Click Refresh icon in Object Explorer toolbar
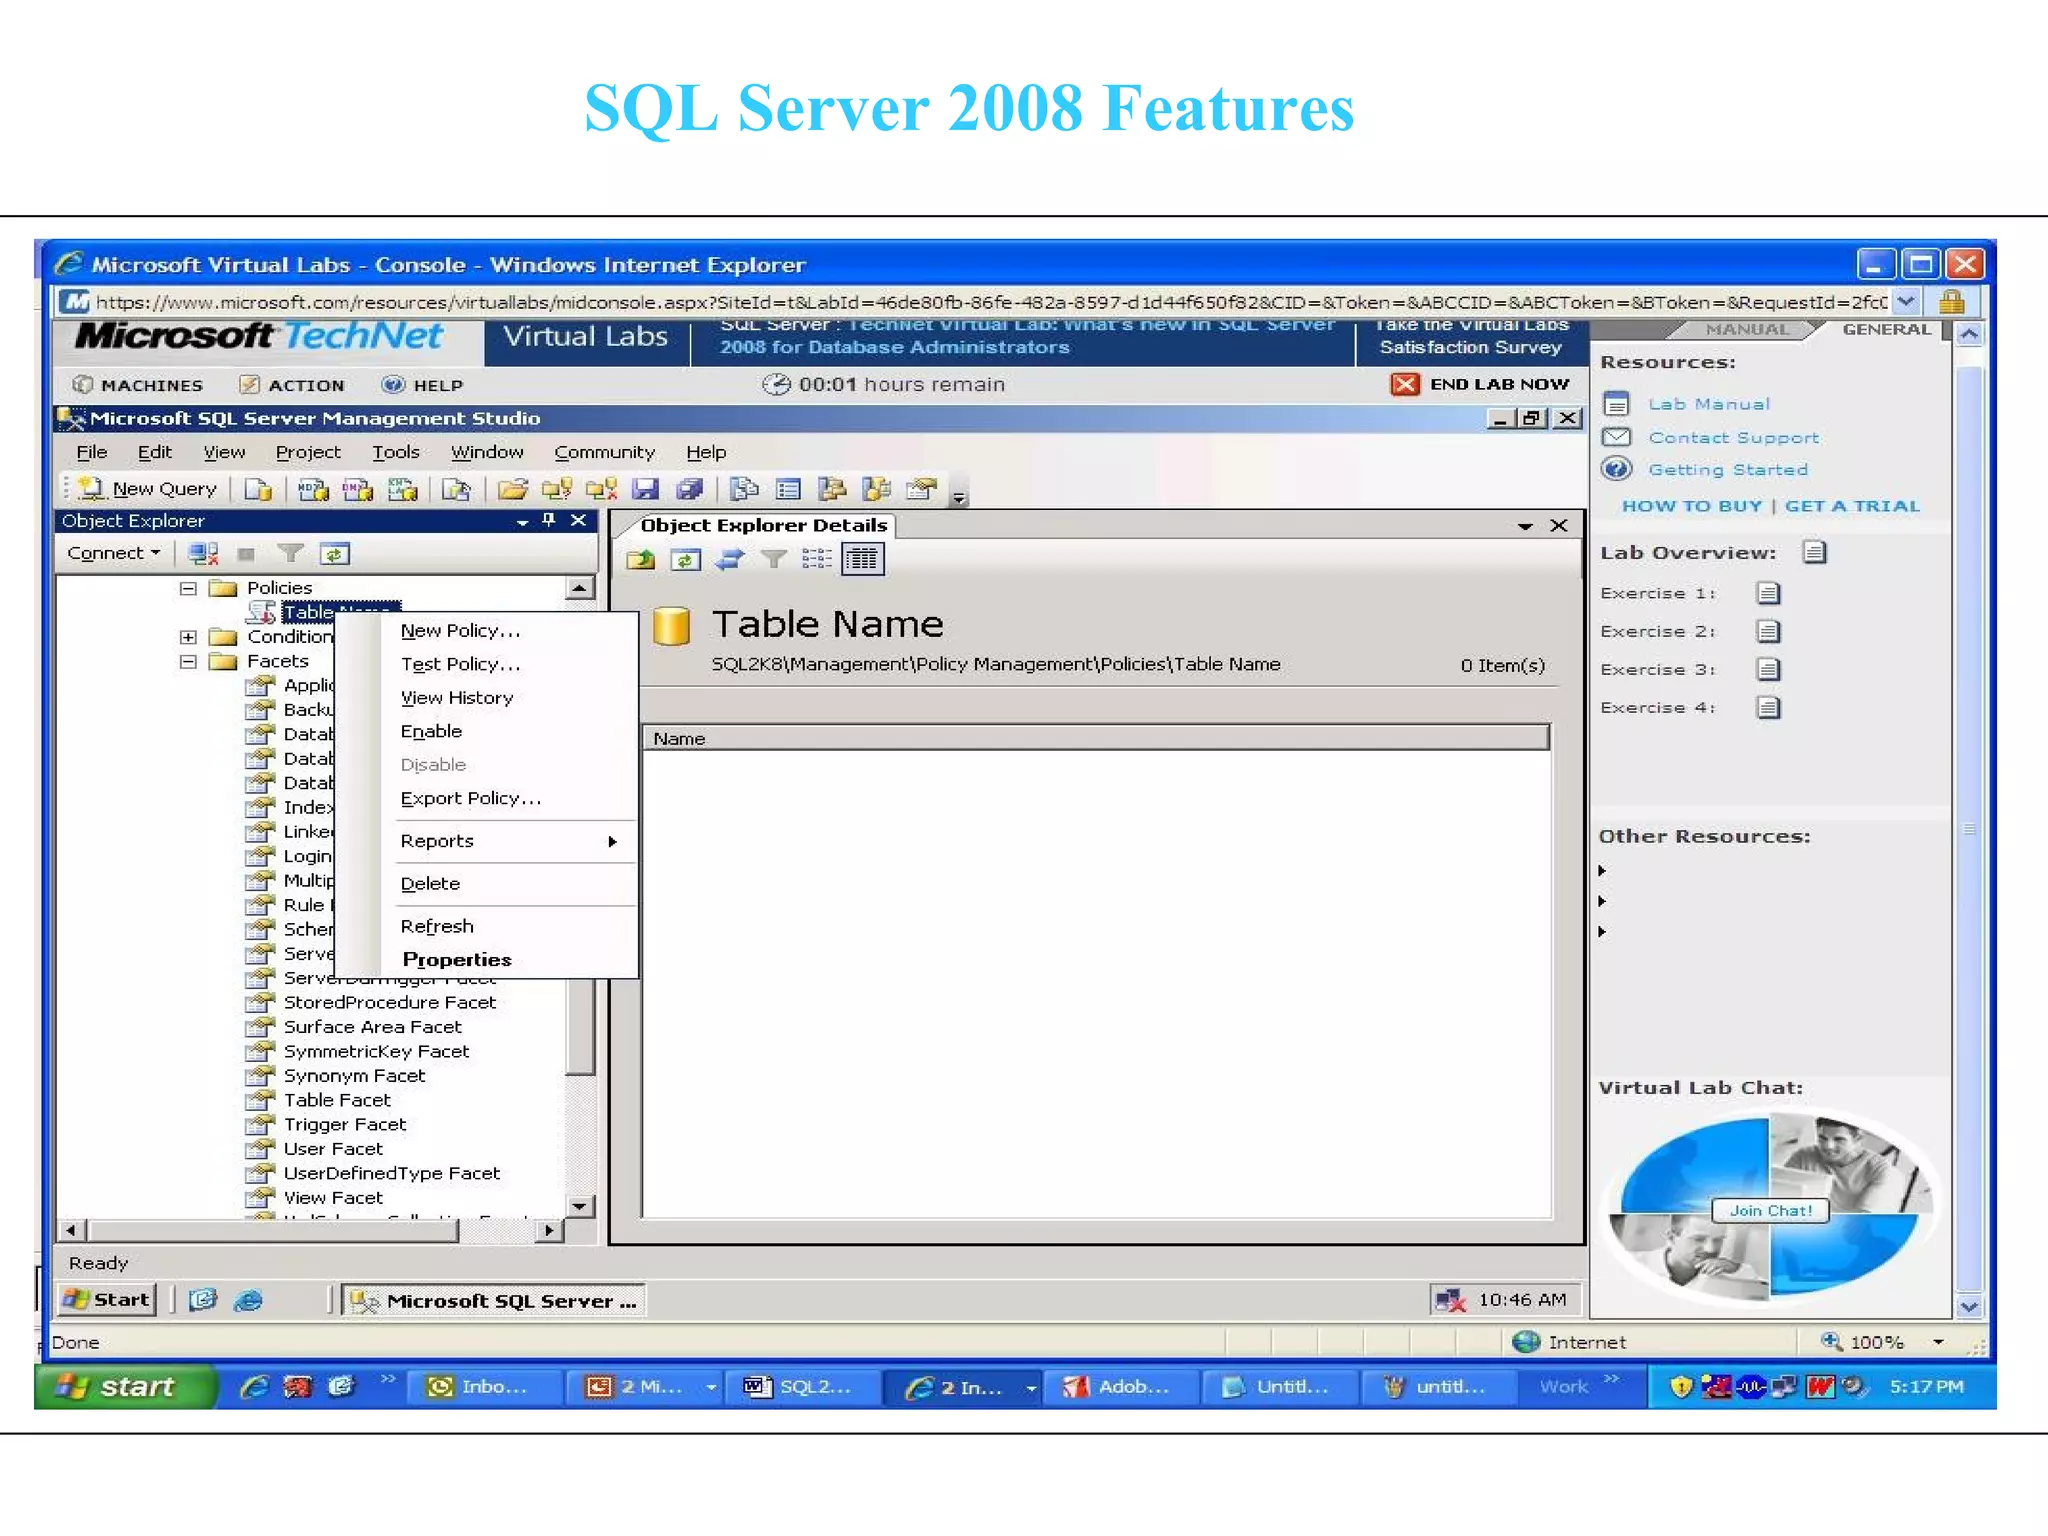The height and width of the screenshot is (1536, 2048). pos(334,553)
